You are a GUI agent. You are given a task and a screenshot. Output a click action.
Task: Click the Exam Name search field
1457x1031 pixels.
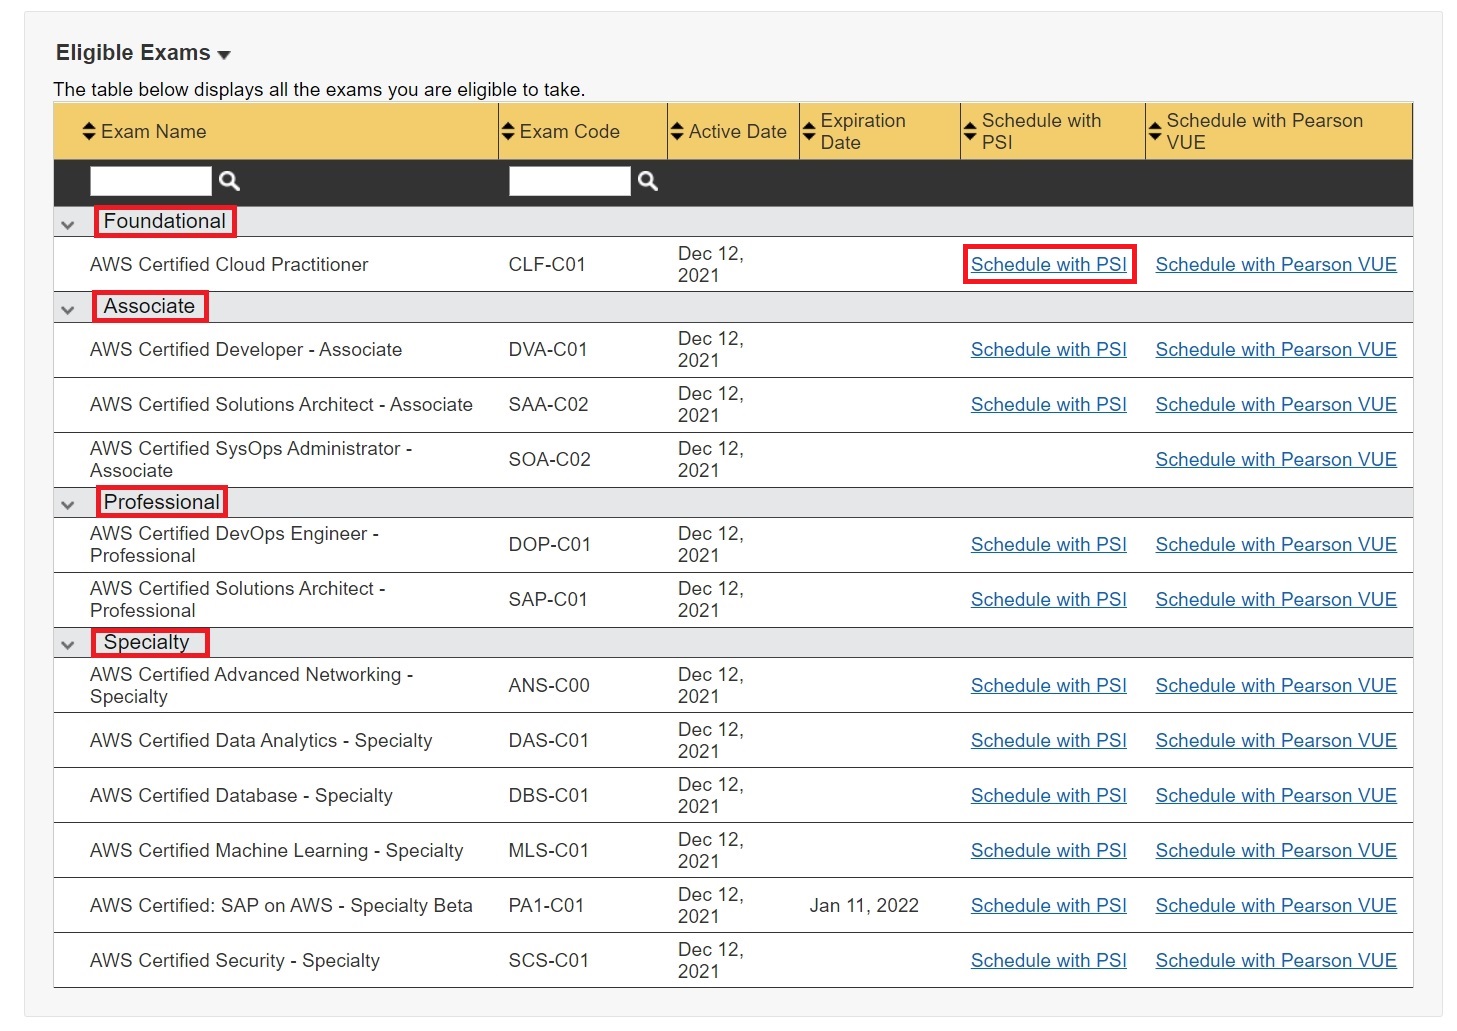[151, 181]
